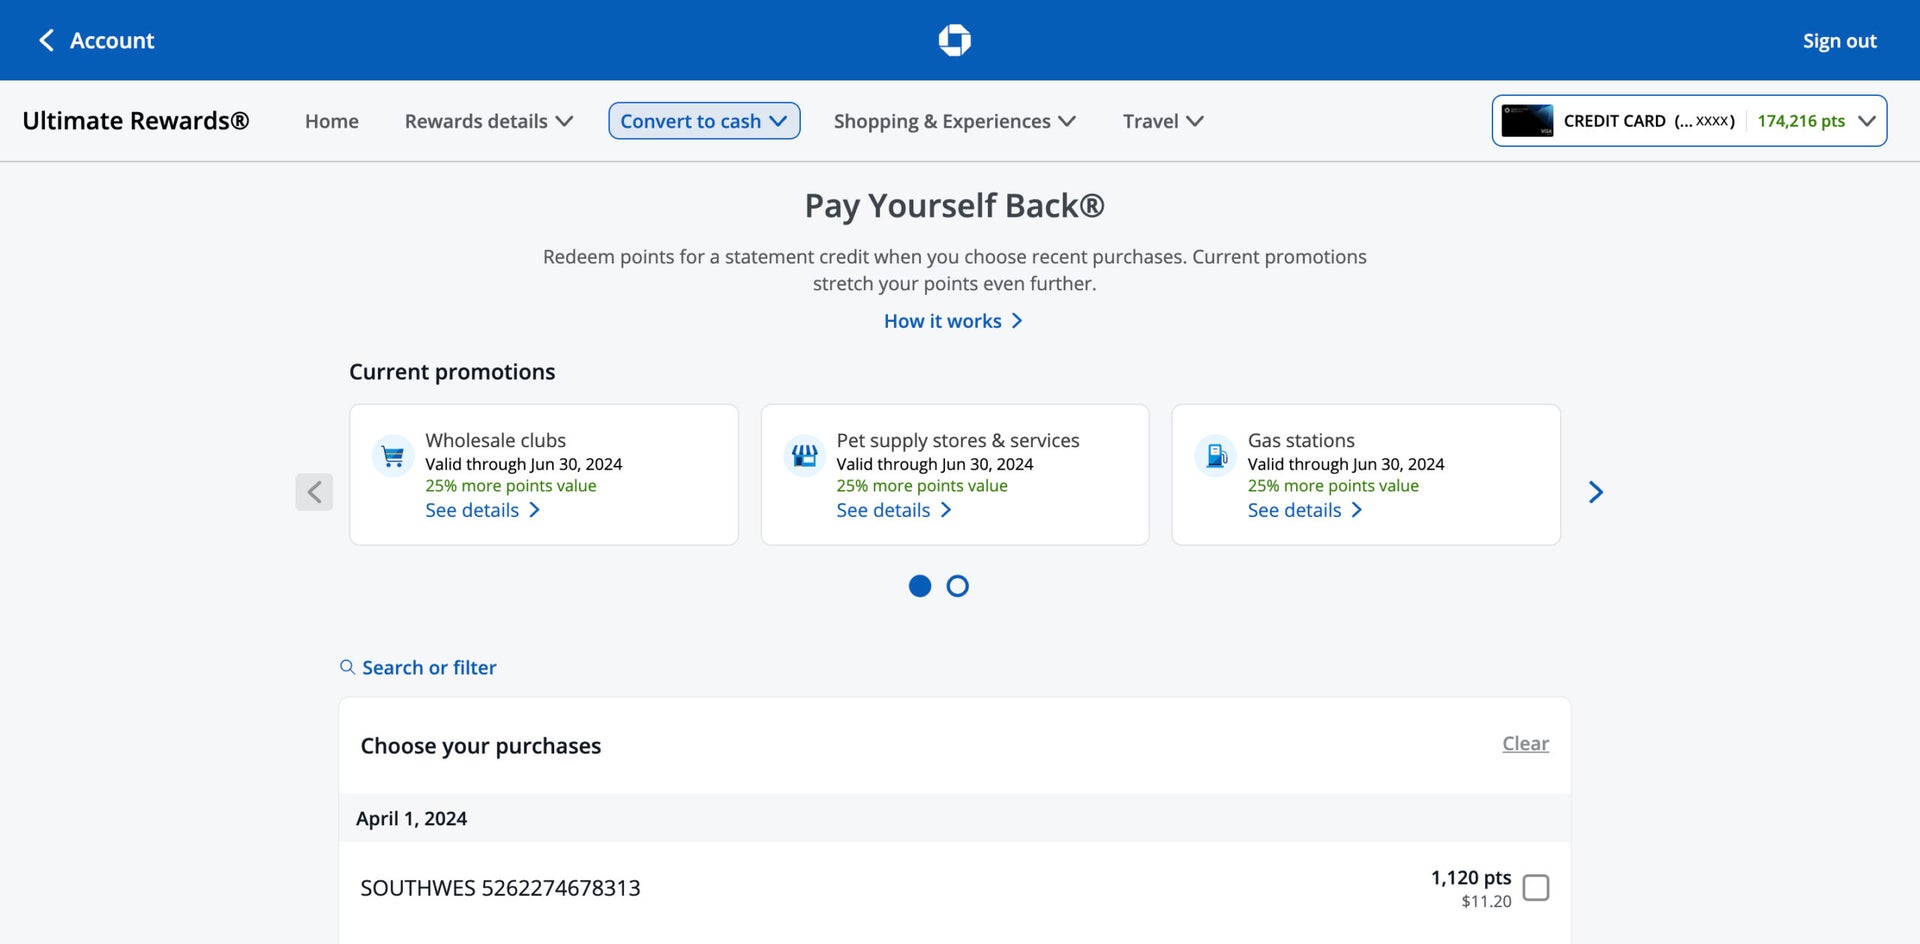Viewport: 1920px width, 944px height.
Task: Select the second carousel page dot
Action: point(957,586)
